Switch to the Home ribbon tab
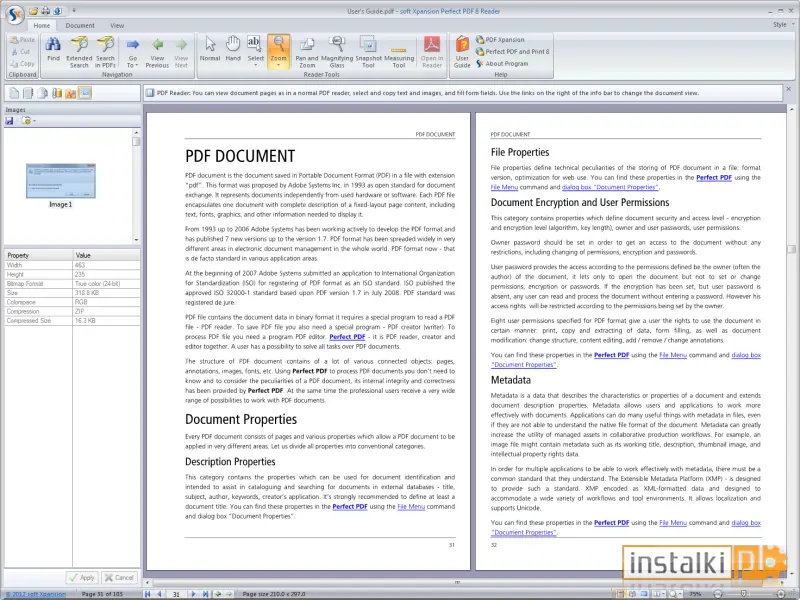The image size is (800, 600). [42, 26]
